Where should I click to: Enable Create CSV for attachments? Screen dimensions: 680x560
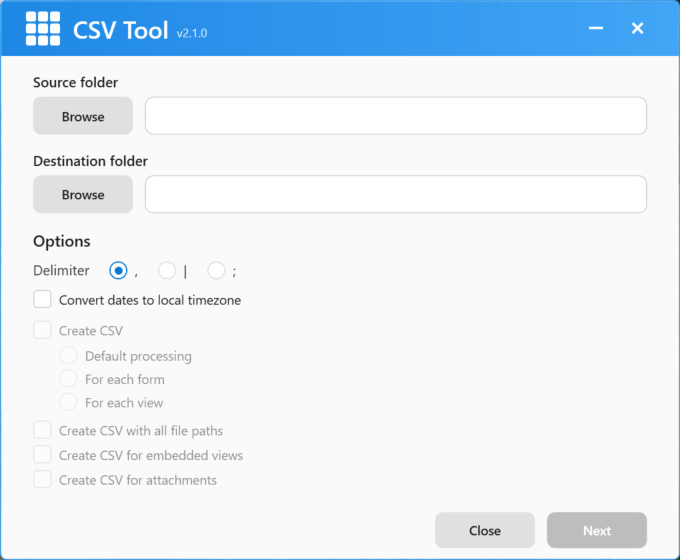click(42, 480)
